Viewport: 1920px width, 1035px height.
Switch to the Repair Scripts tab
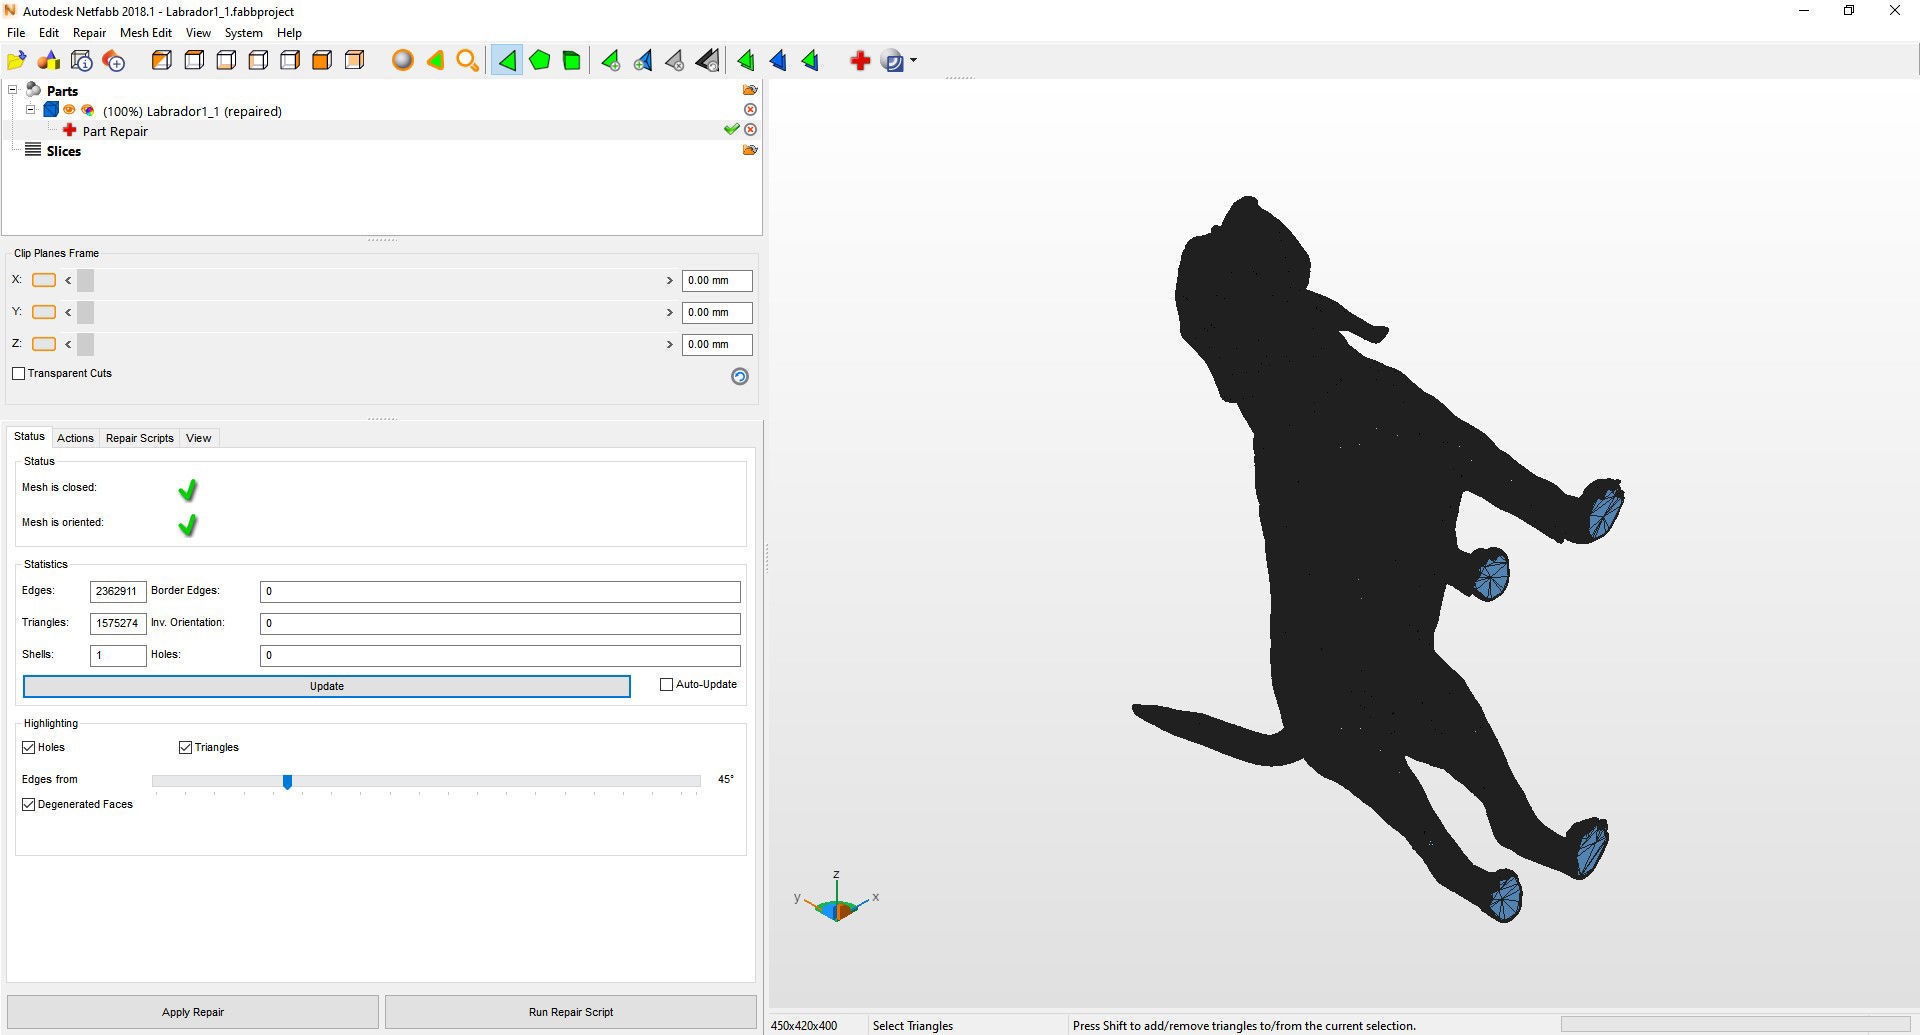coord(140,438)
